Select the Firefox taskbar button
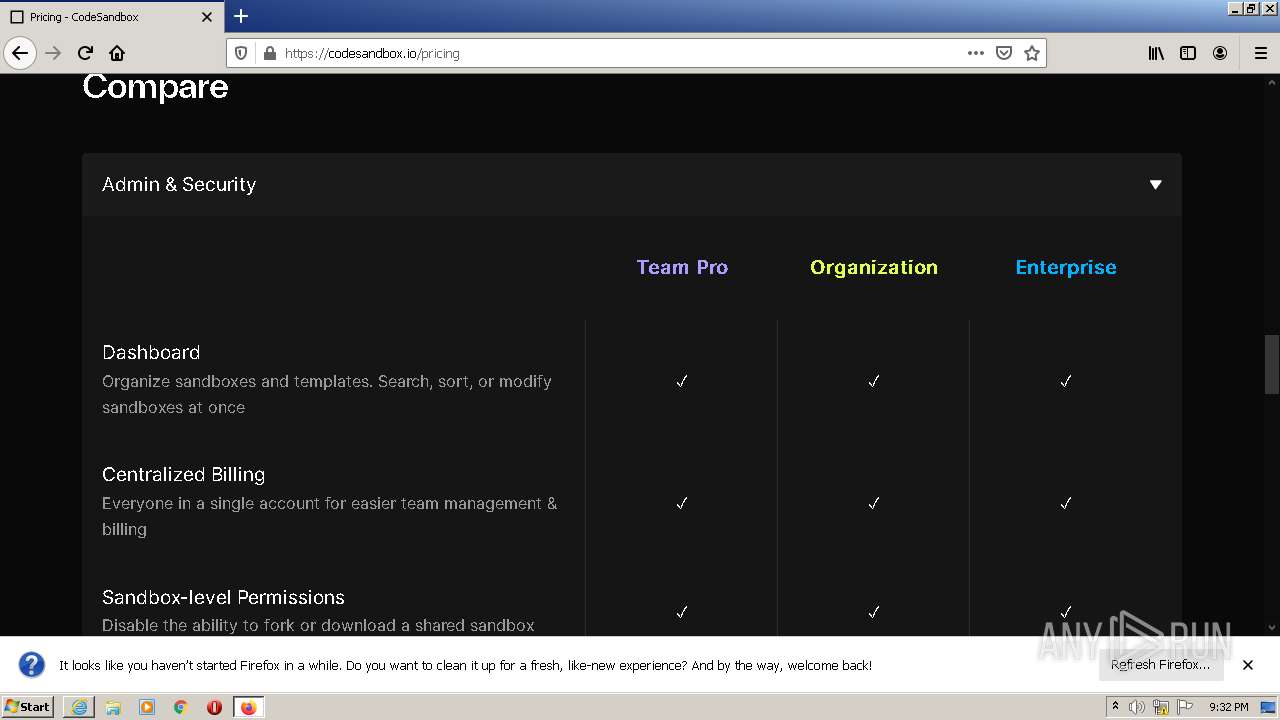Screen dimensions: 1280x720 (x=248, y=707)
